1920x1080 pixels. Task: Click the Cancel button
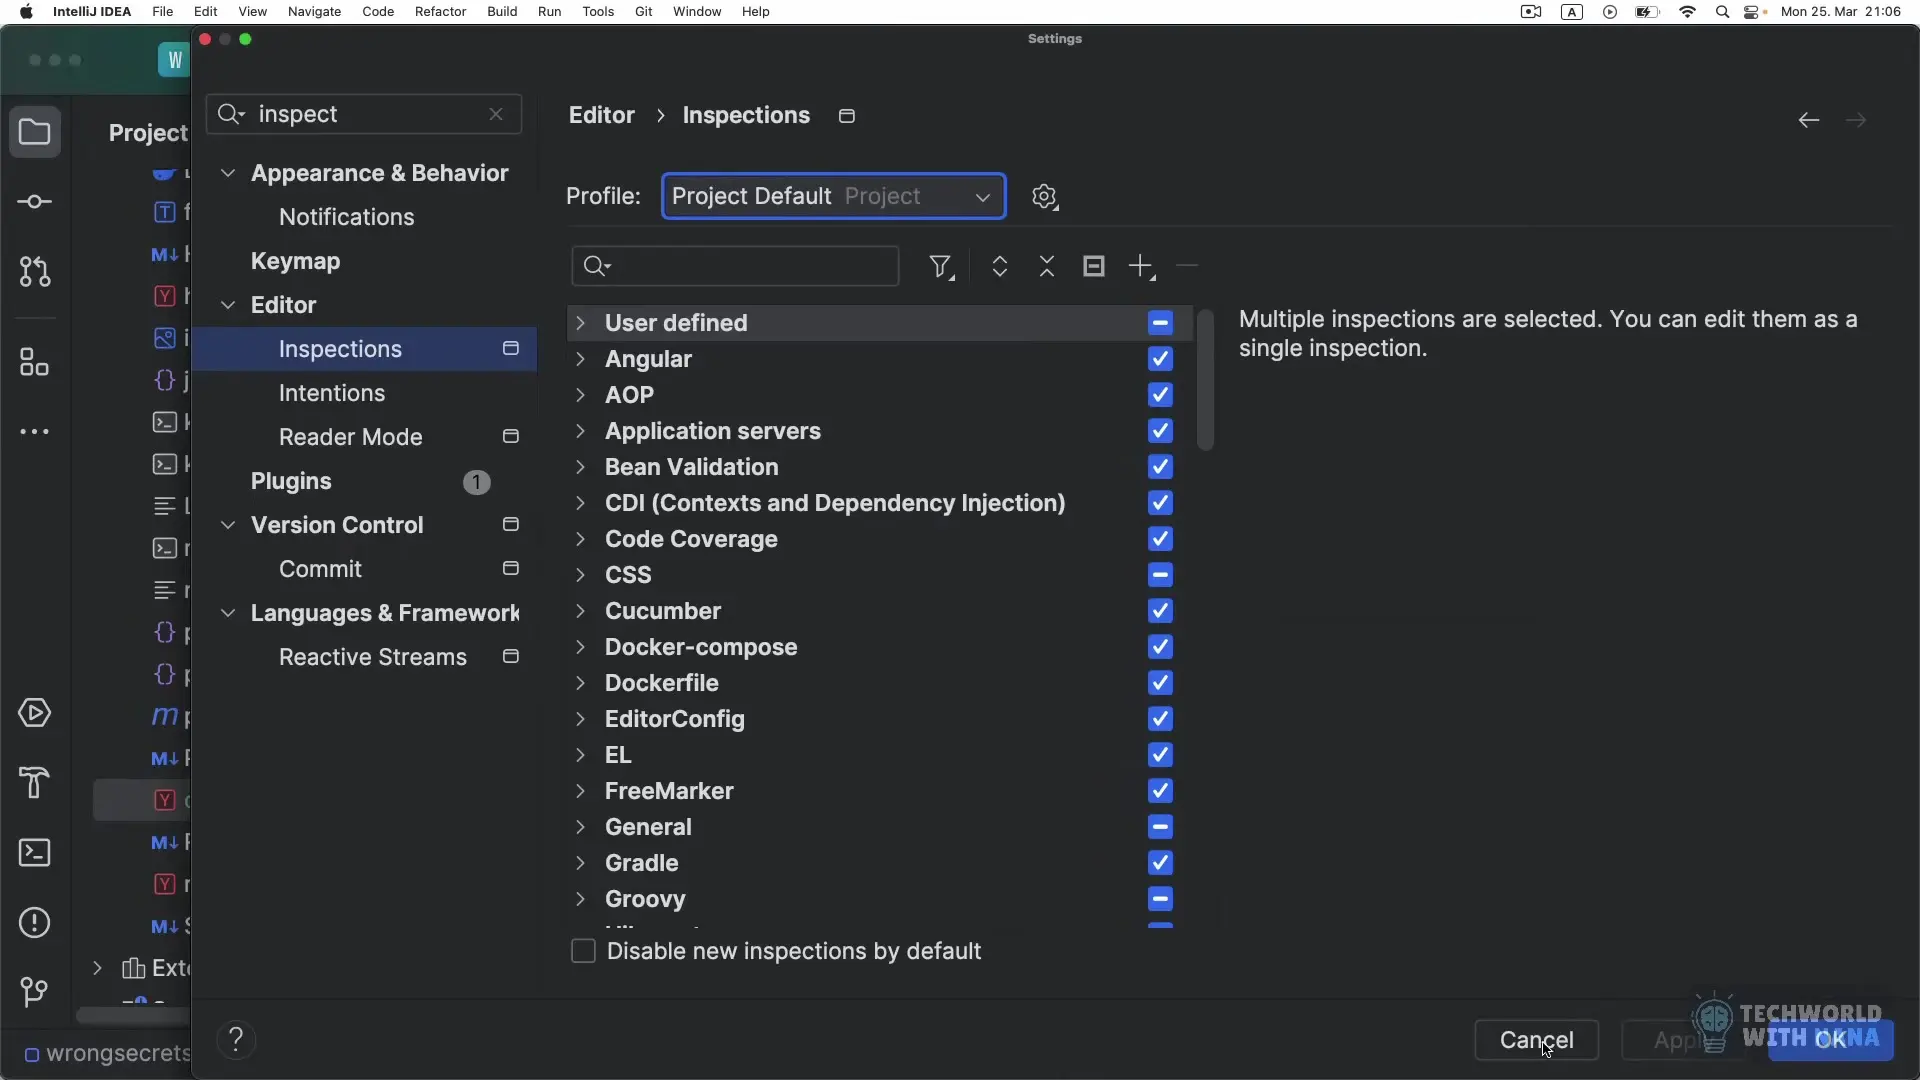click(x=1536, y=1040)
